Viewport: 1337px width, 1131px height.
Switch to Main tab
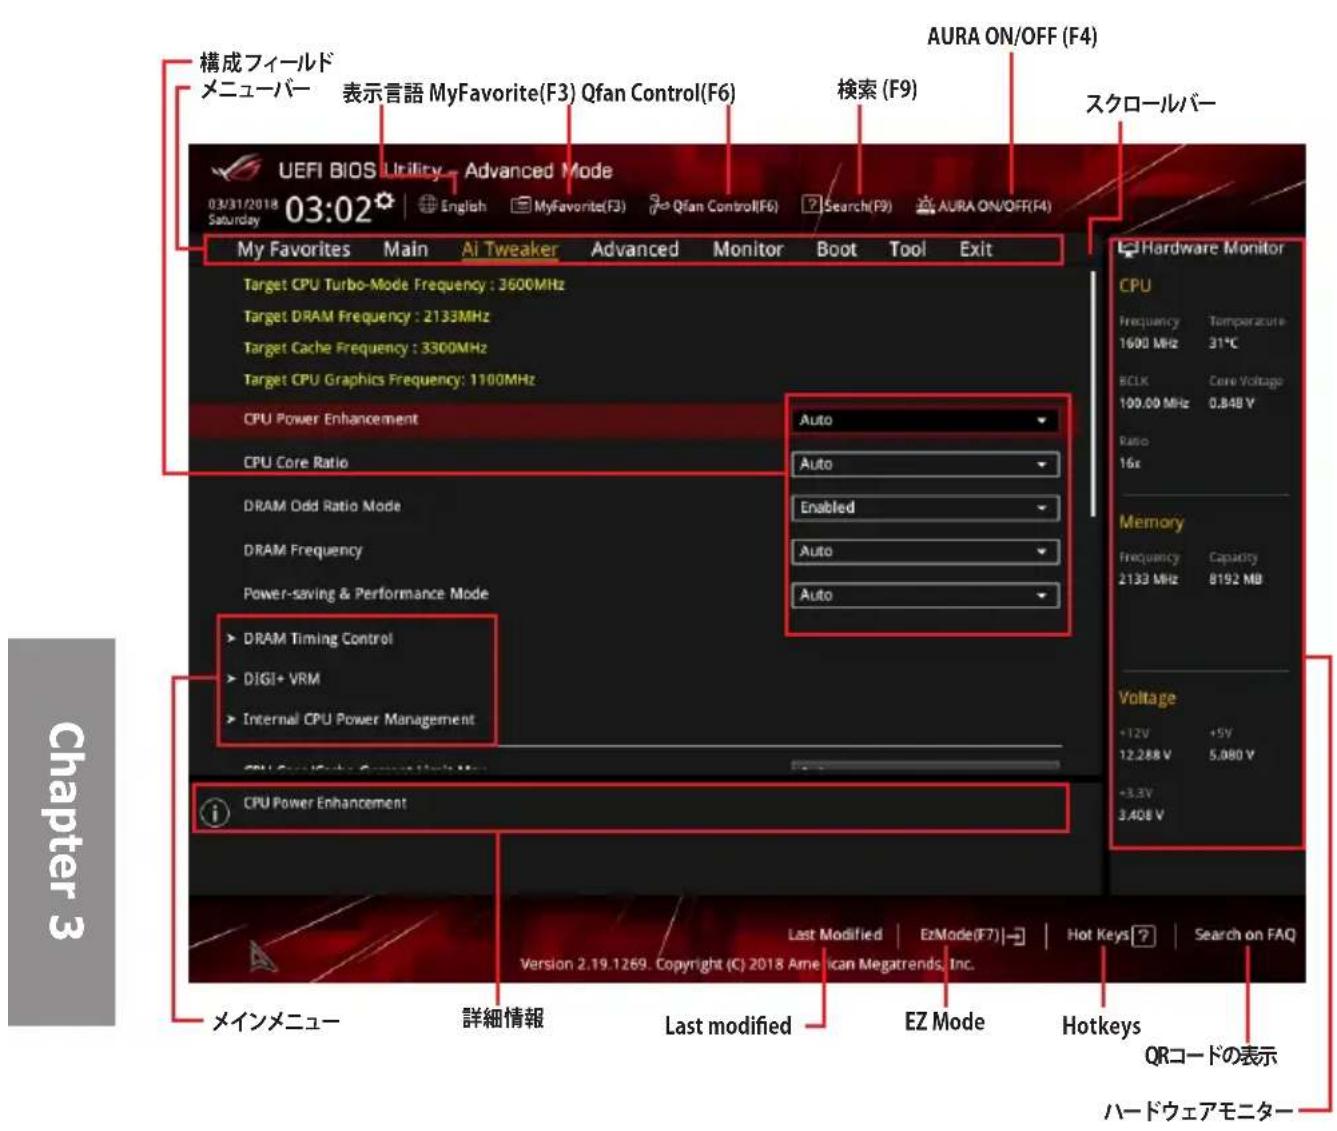[405, 249]
